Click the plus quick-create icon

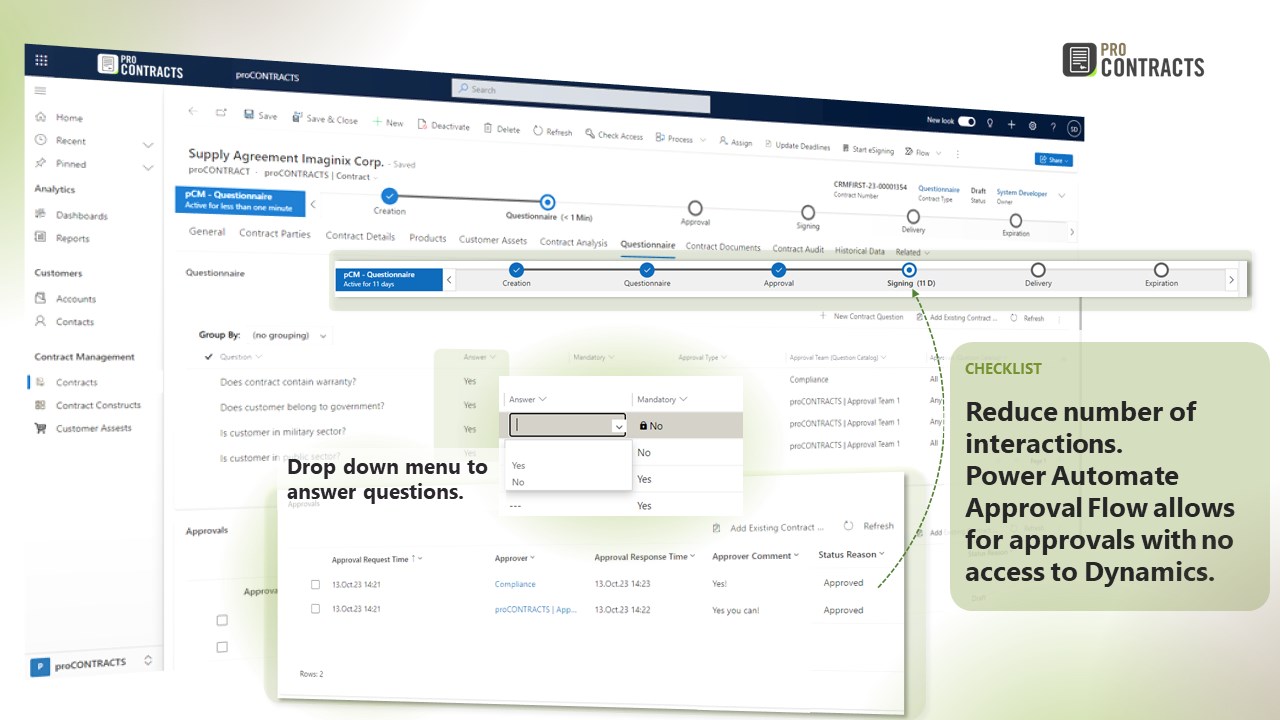tap(1011, 125)
